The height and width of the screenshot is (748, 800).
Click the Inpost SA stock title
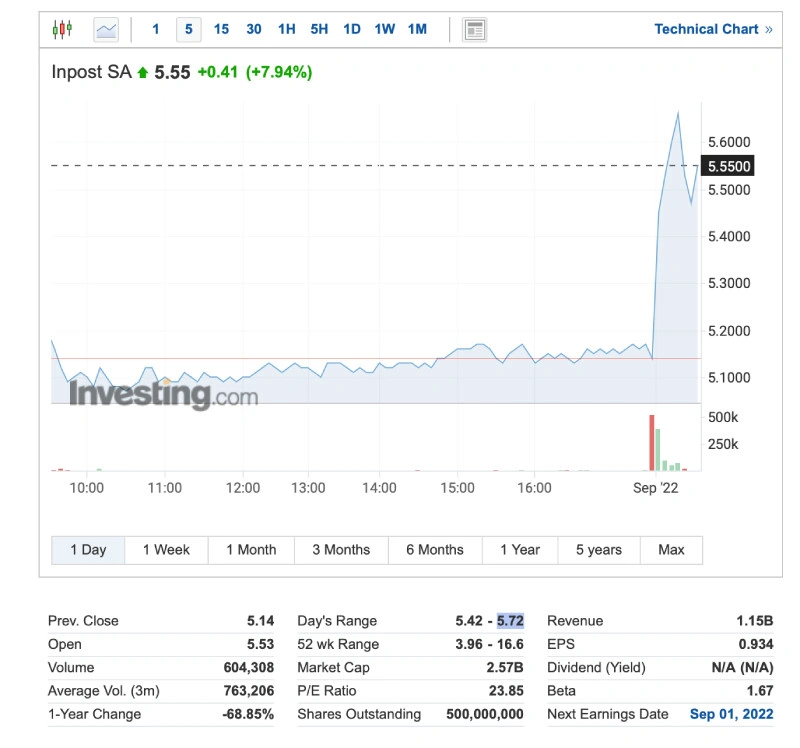(x=92, y=72)
